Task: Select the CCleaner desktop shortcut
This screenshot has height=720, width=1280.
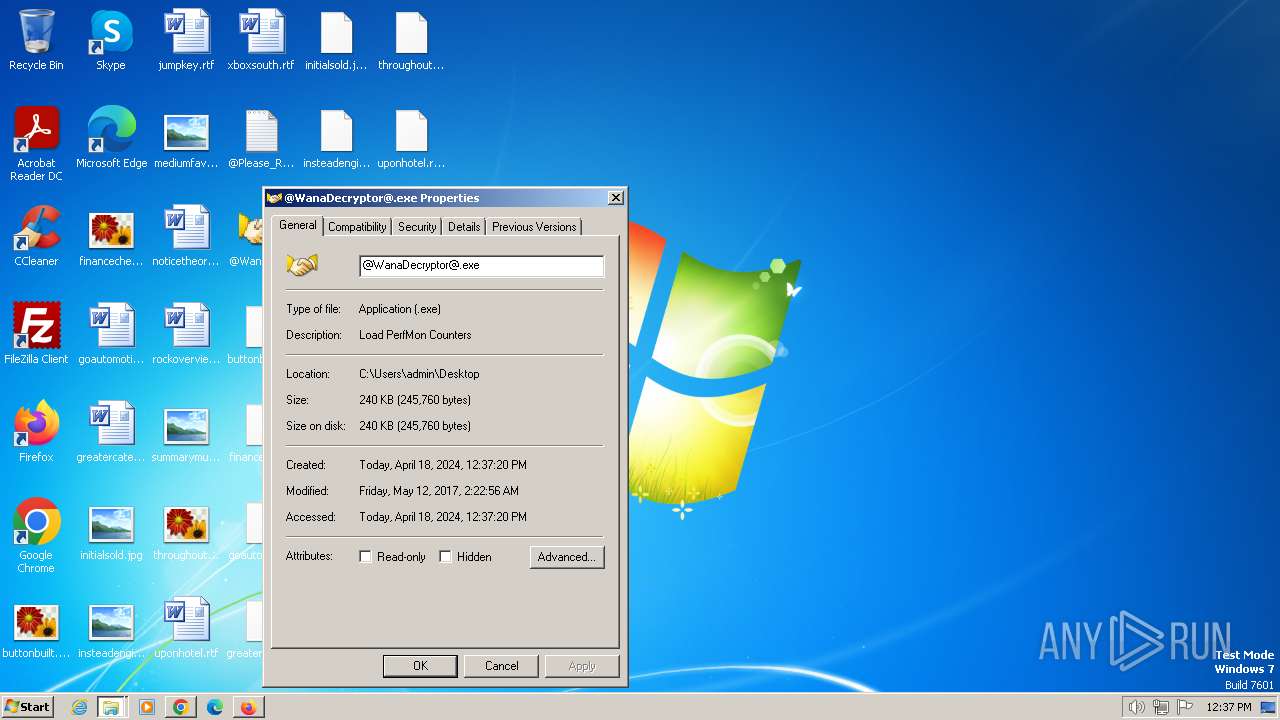Action: click(x=36, y=236)
